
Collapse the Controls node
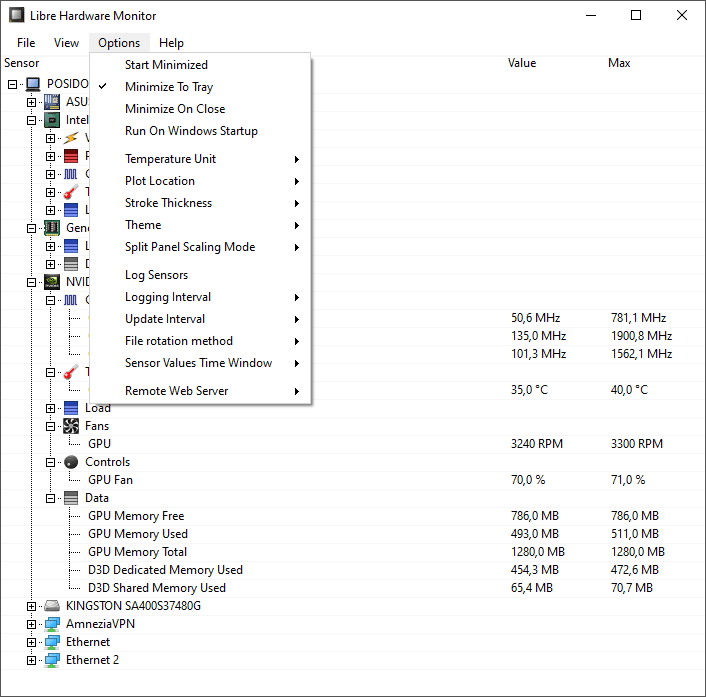tap(50, 462)
